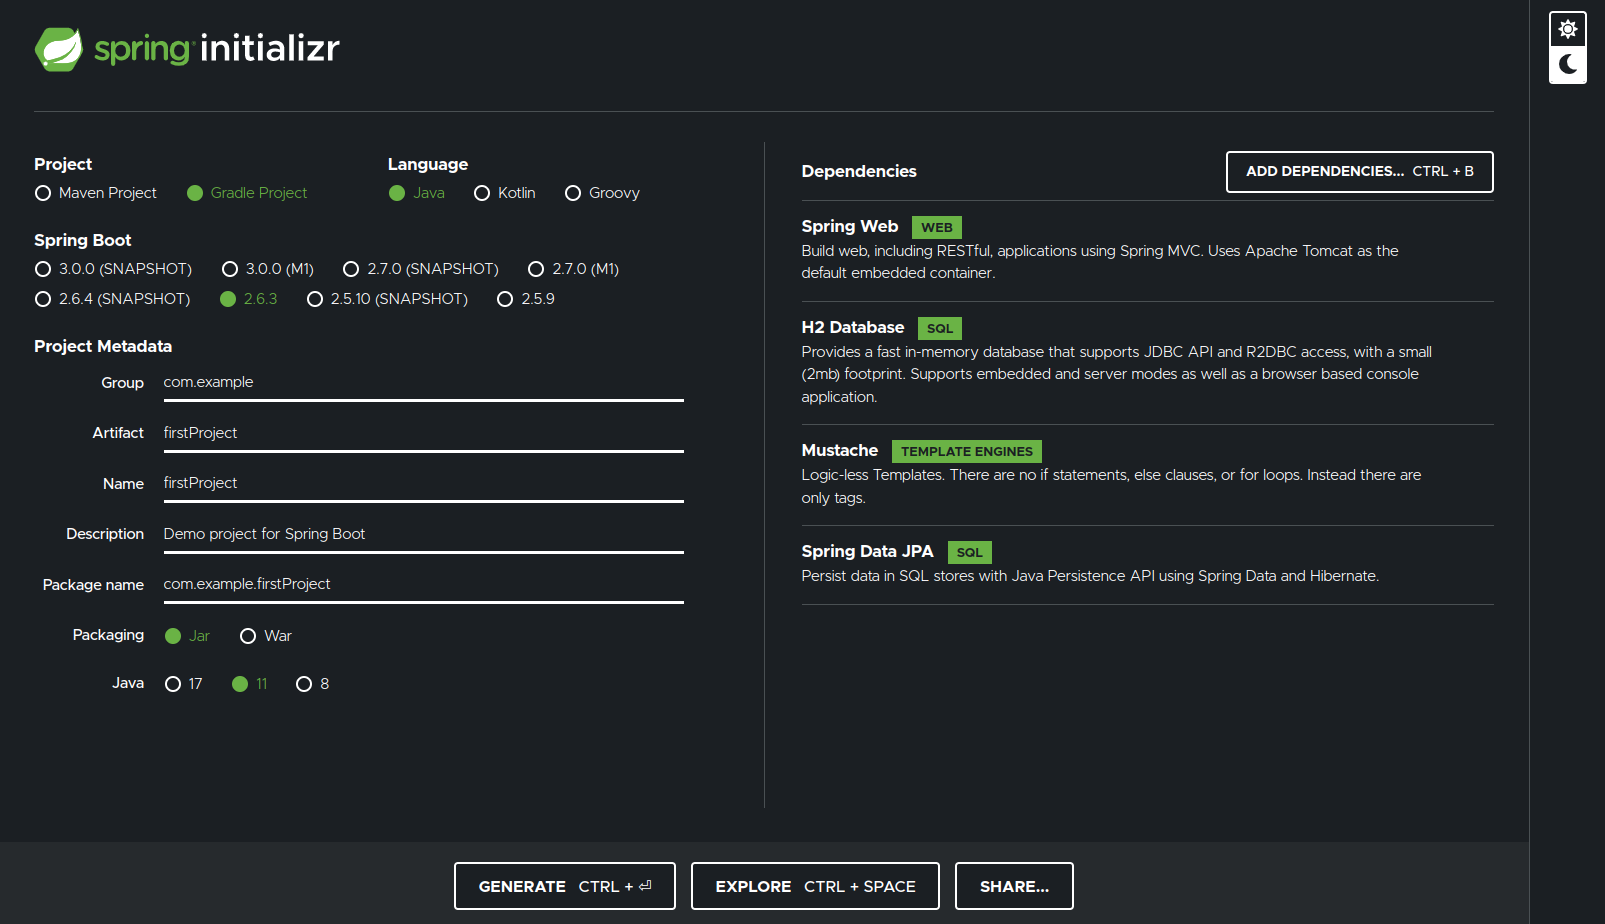Click the Generate button

pos(565,886)
